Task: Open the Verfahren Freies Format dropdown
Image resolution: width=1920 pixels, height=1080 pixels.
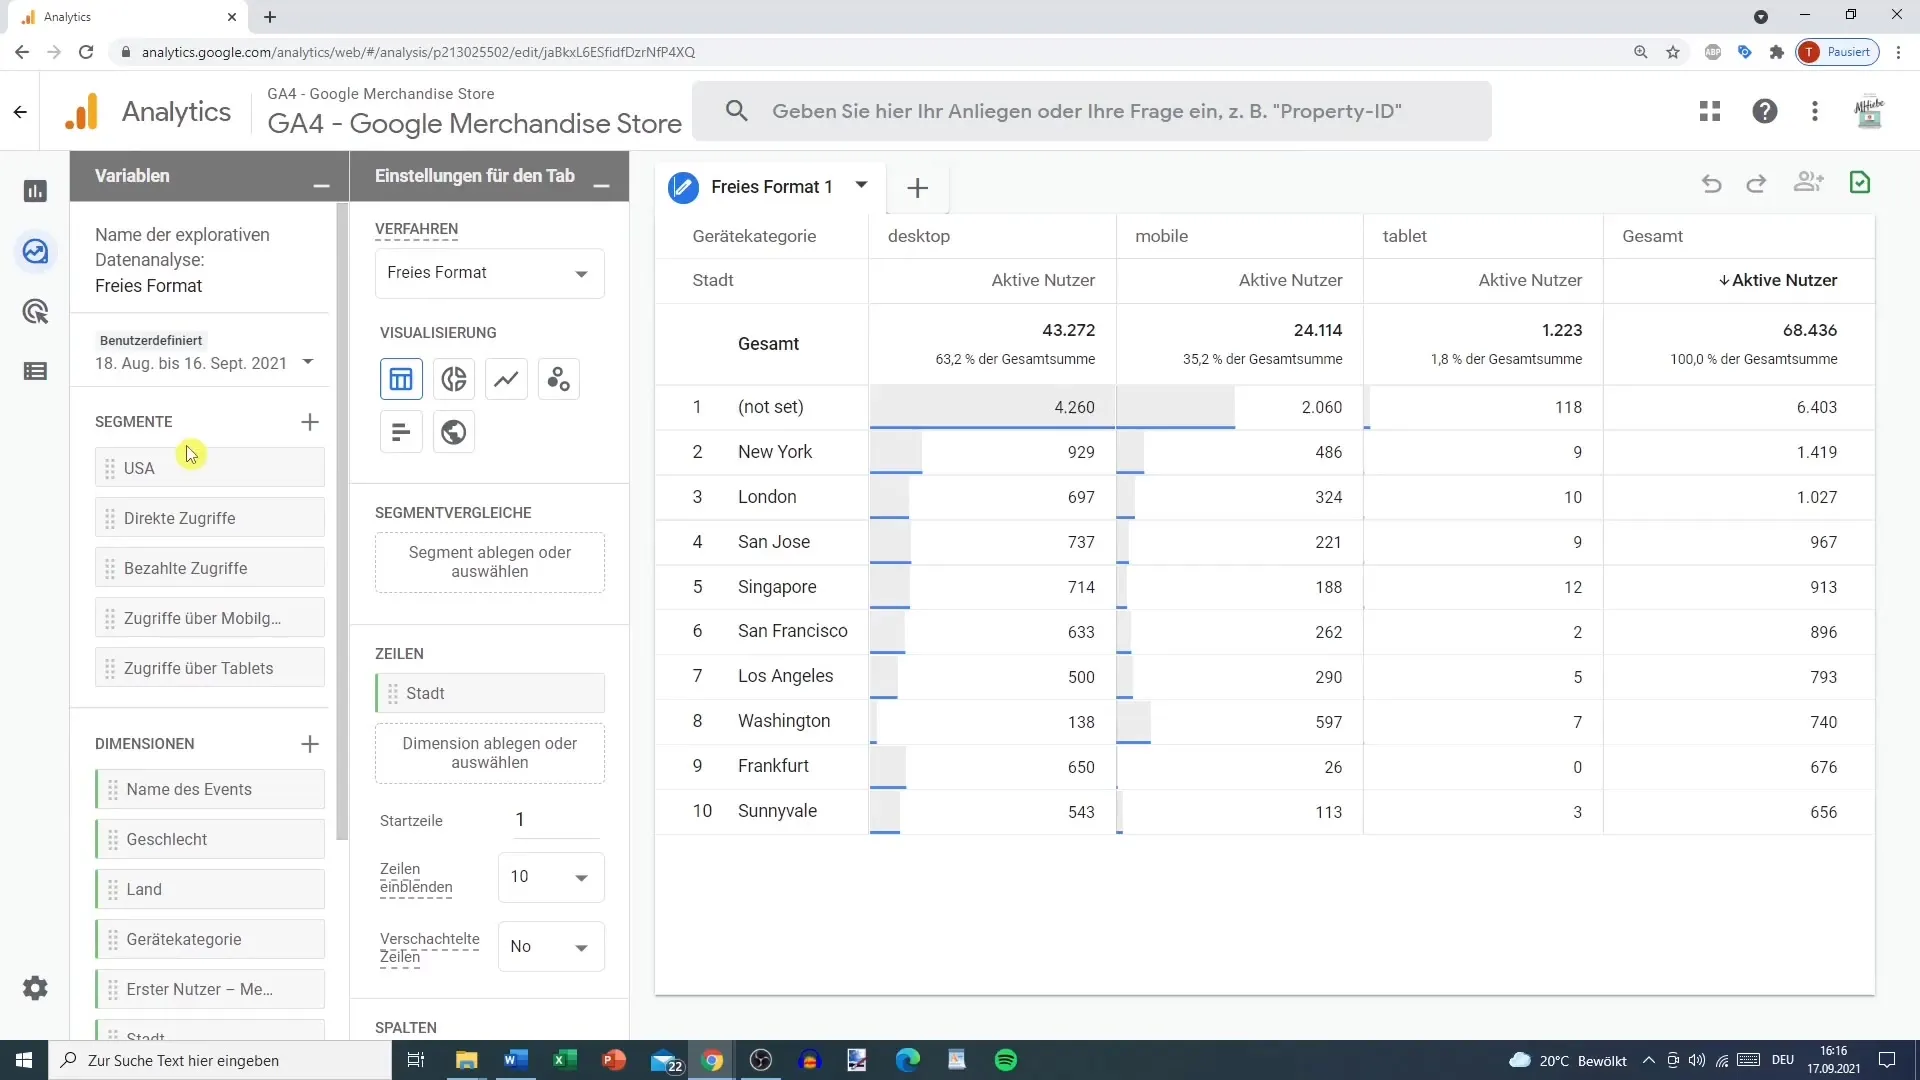Action: click(x=490, y=273)
